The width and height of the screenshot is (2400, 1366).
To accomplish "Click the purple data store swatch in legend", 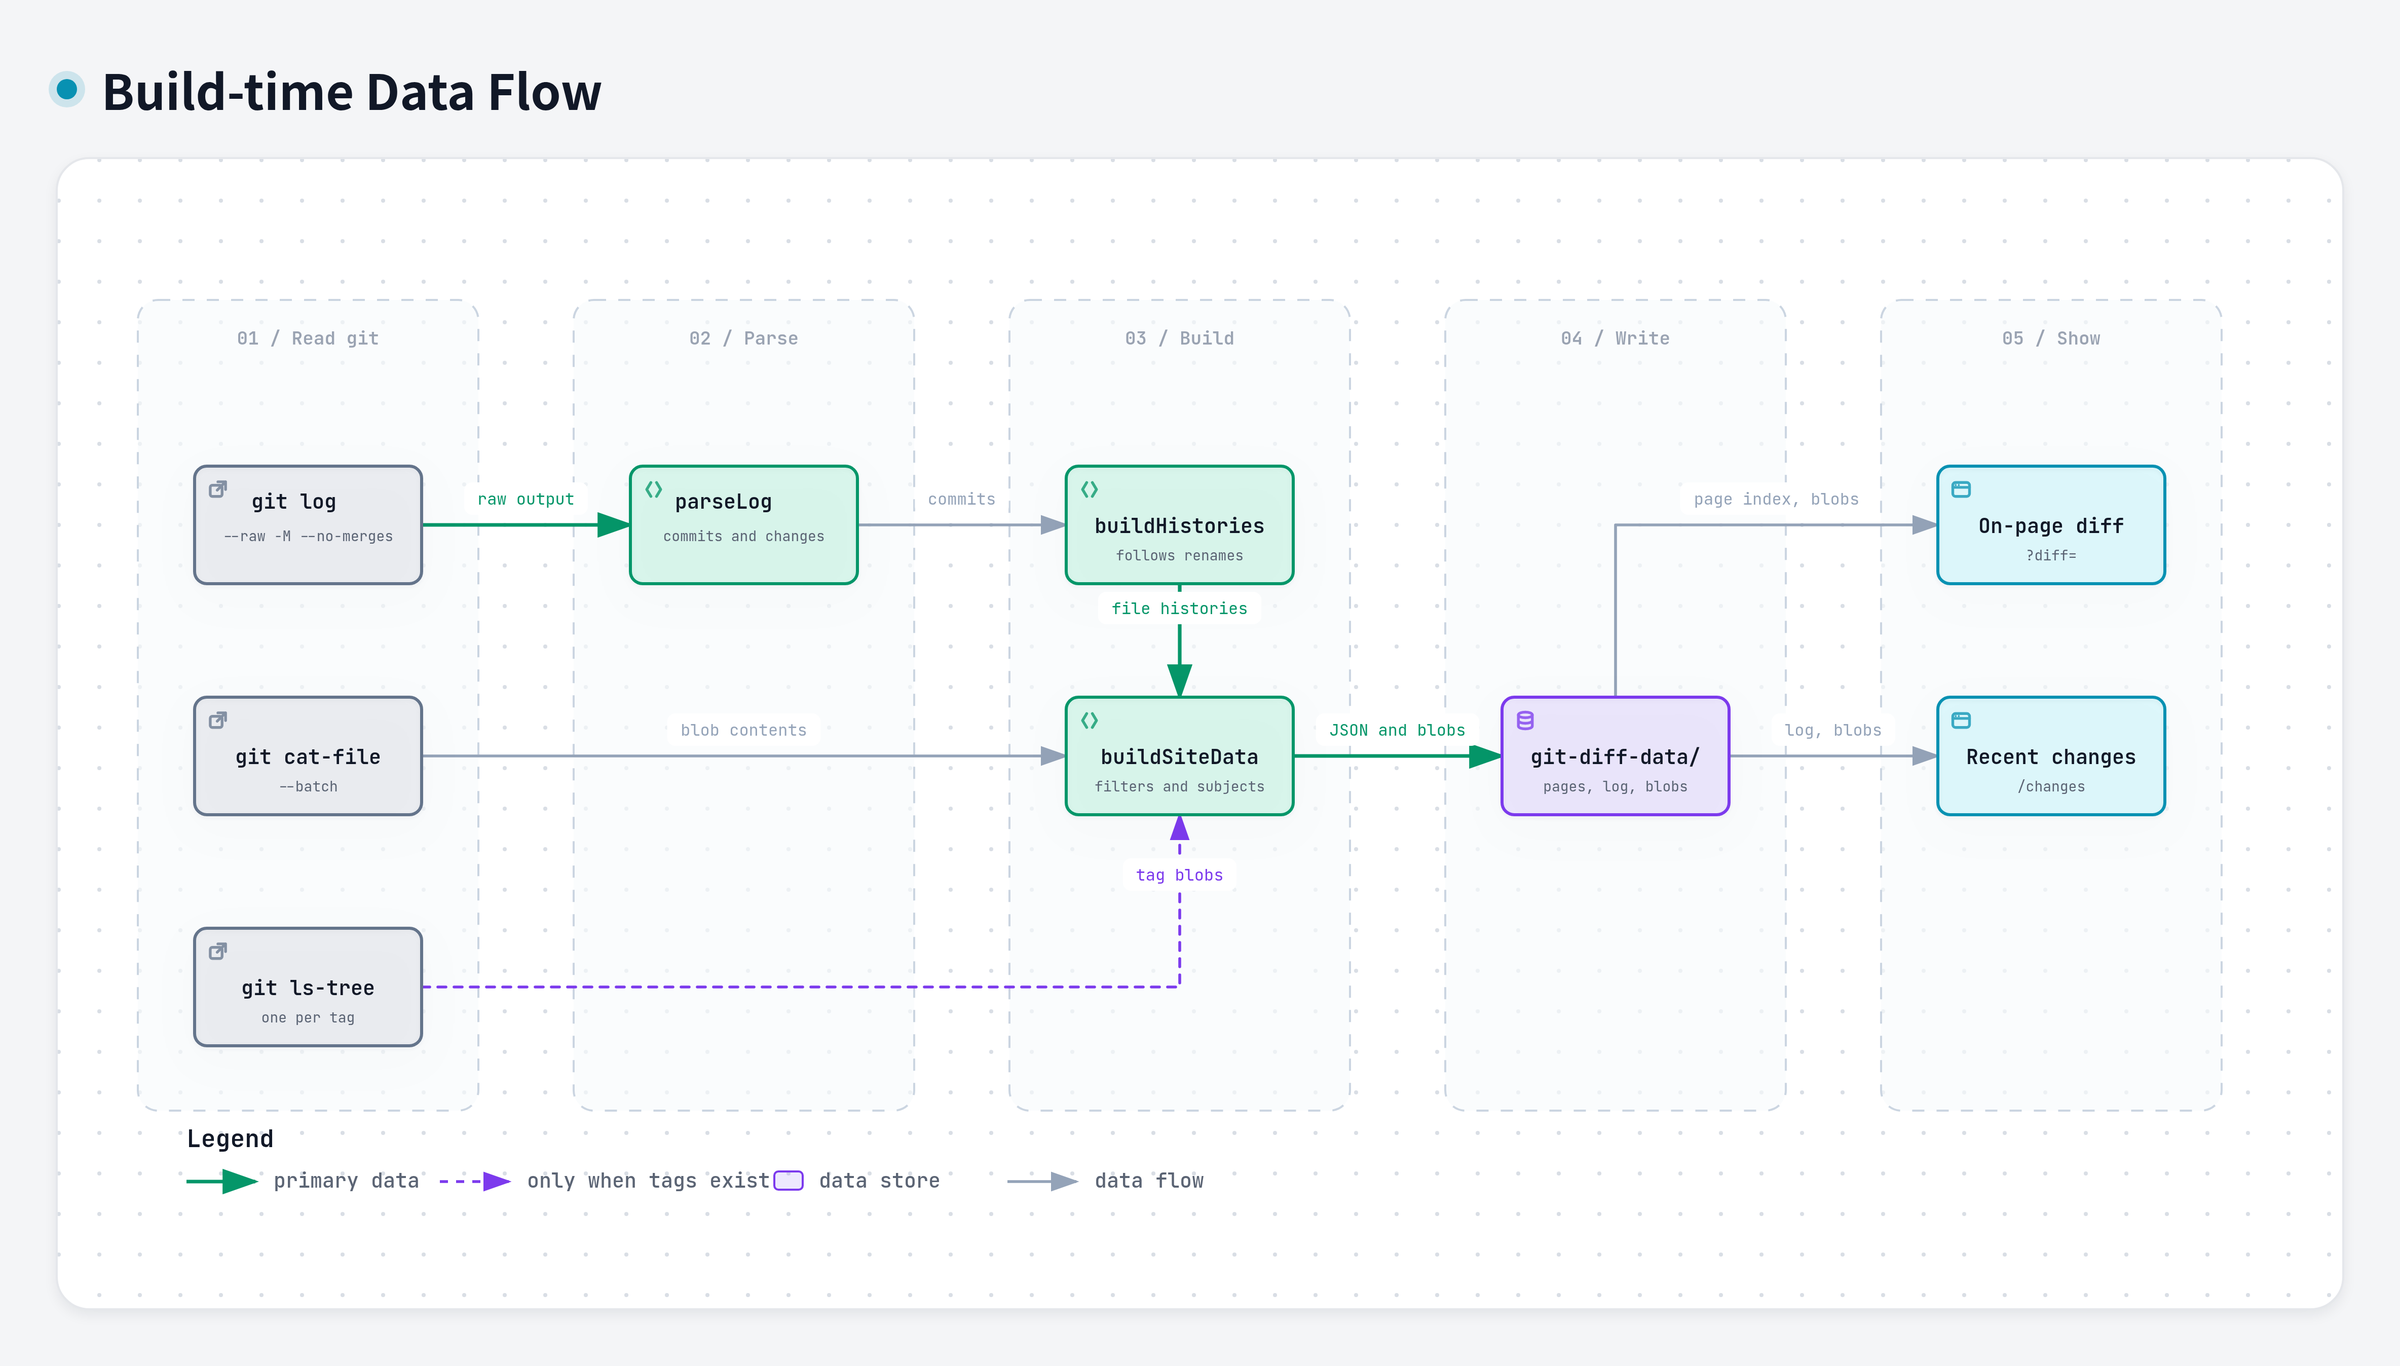I will 789,1181.
